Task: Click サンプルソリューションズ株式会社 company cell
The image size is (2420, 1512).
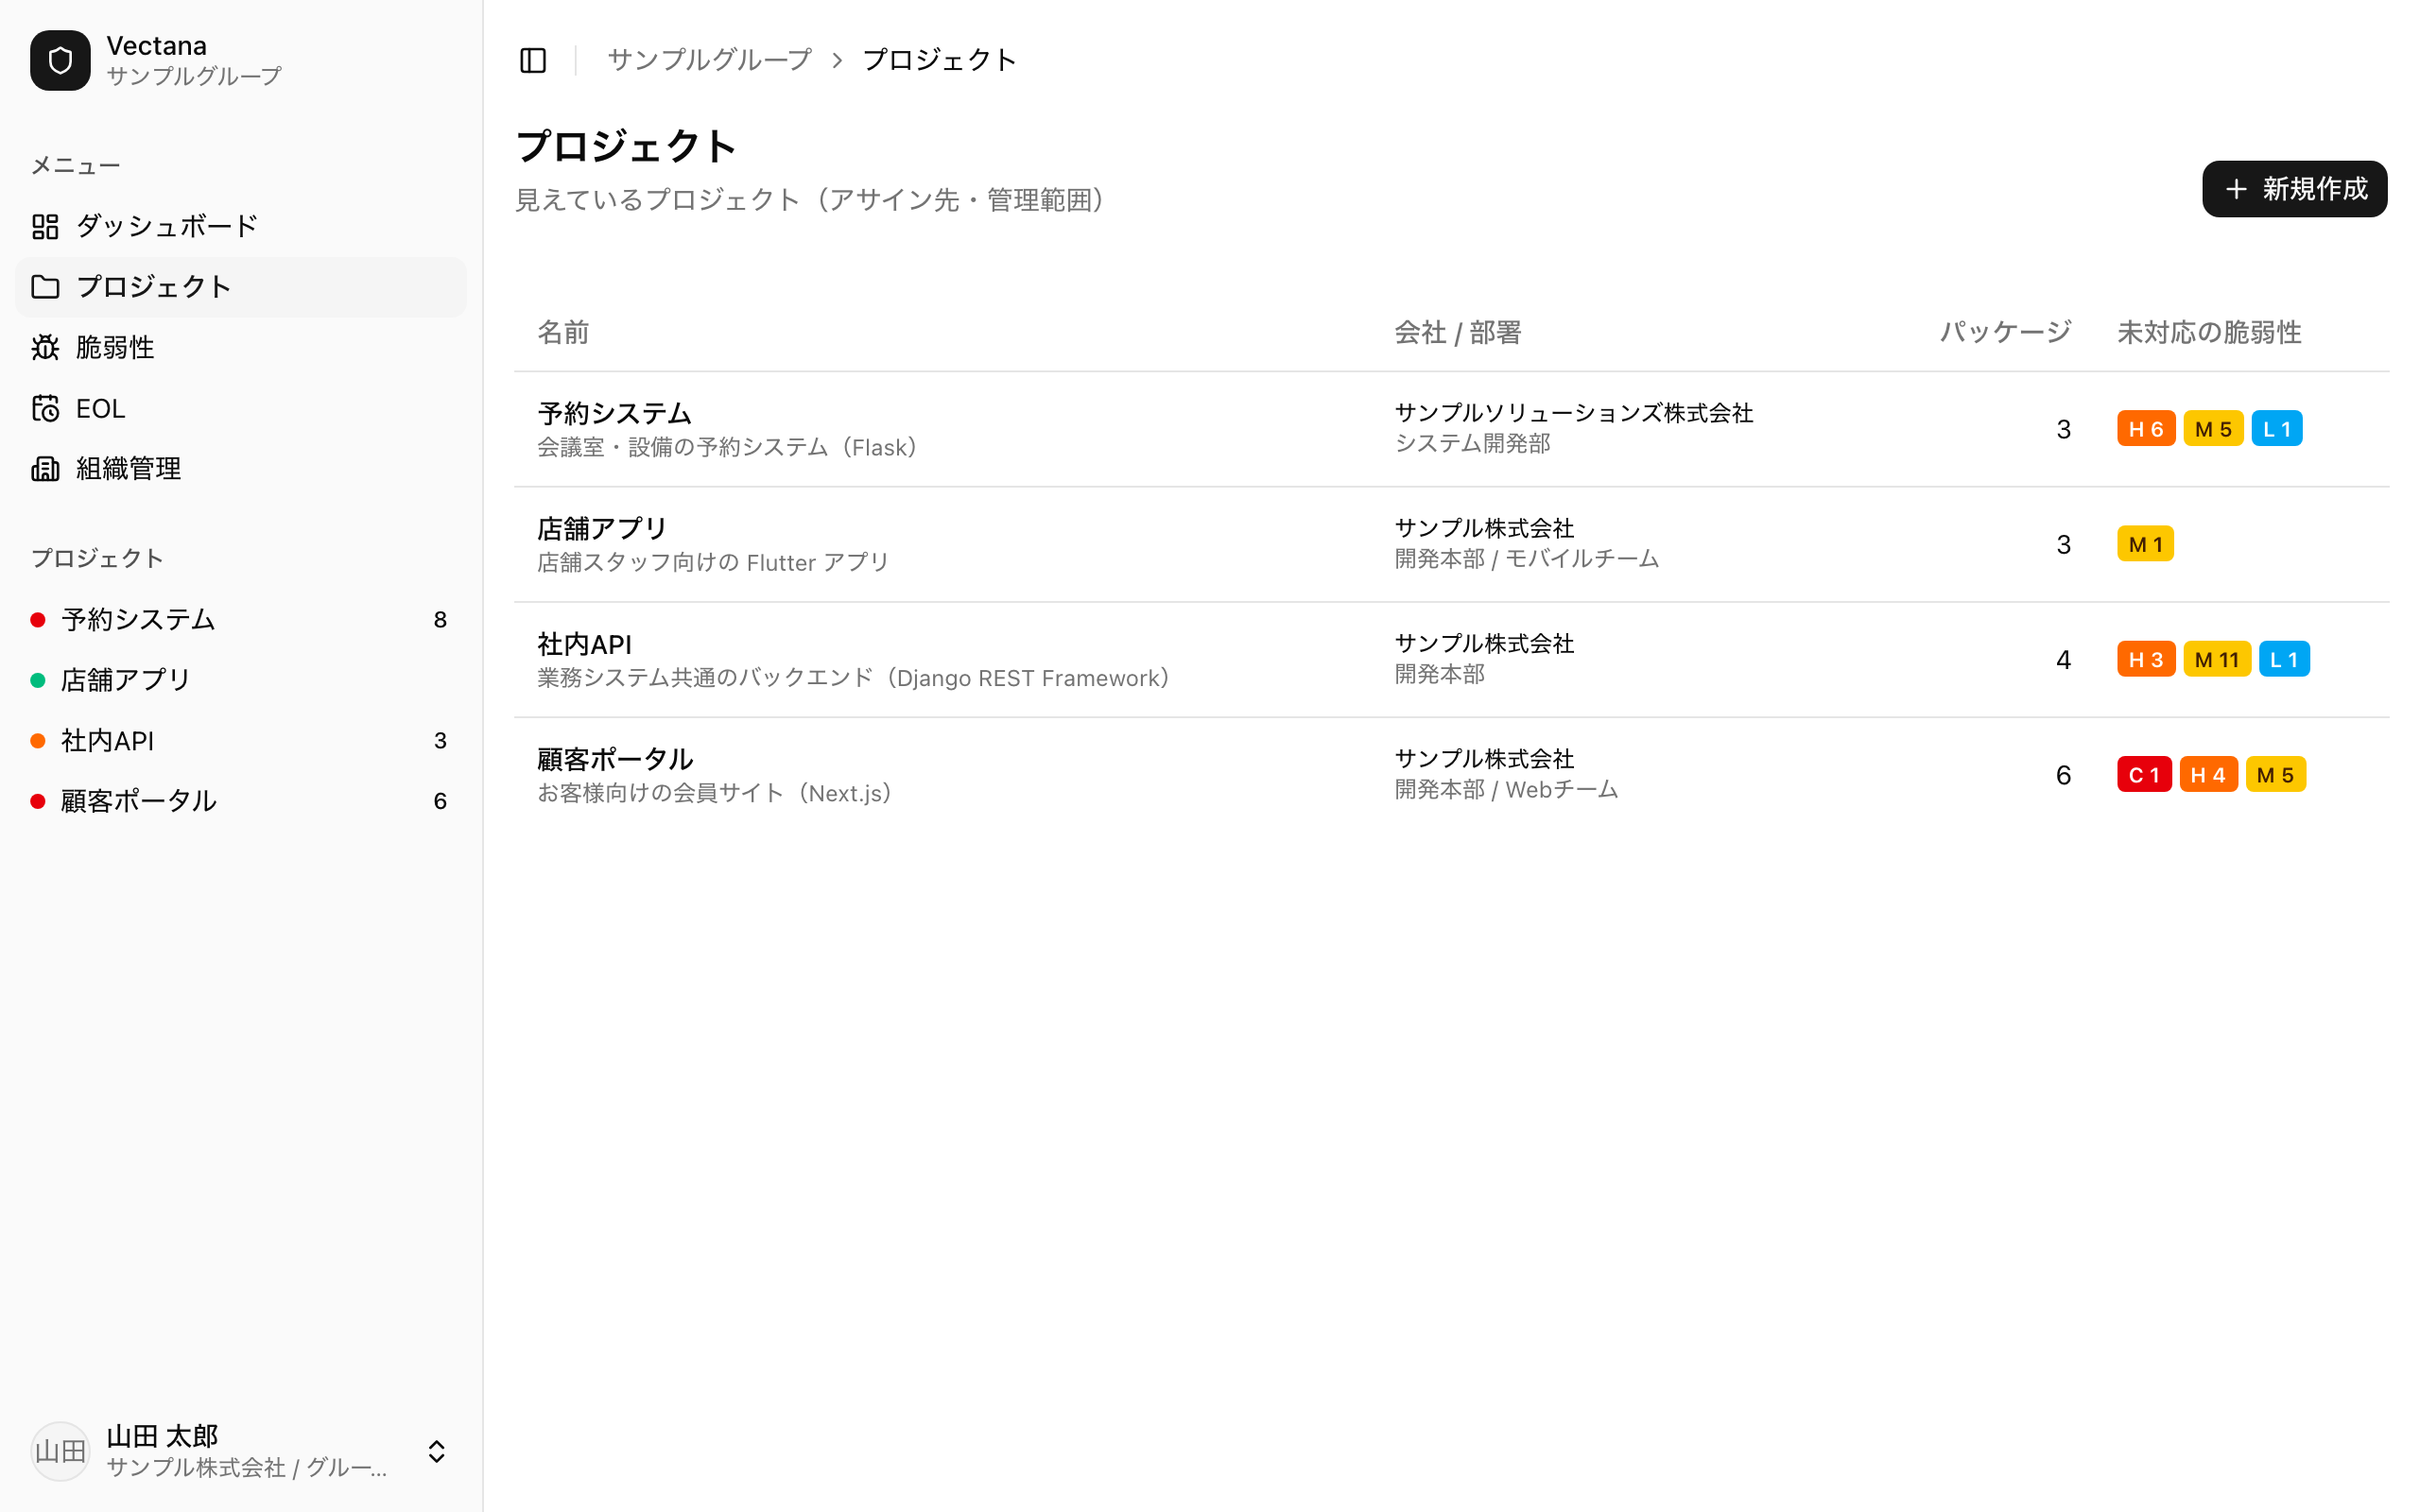Action: click(x=1574, y=413)
